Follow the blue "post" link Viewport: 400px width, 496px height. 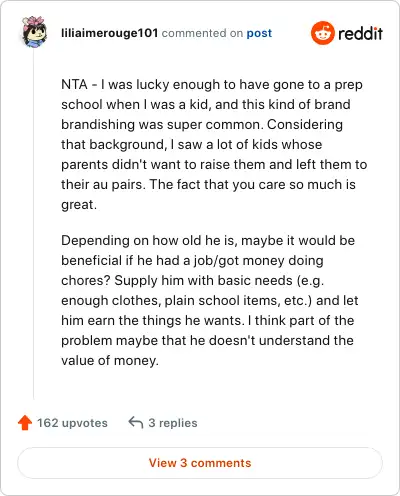coord(259,33)
